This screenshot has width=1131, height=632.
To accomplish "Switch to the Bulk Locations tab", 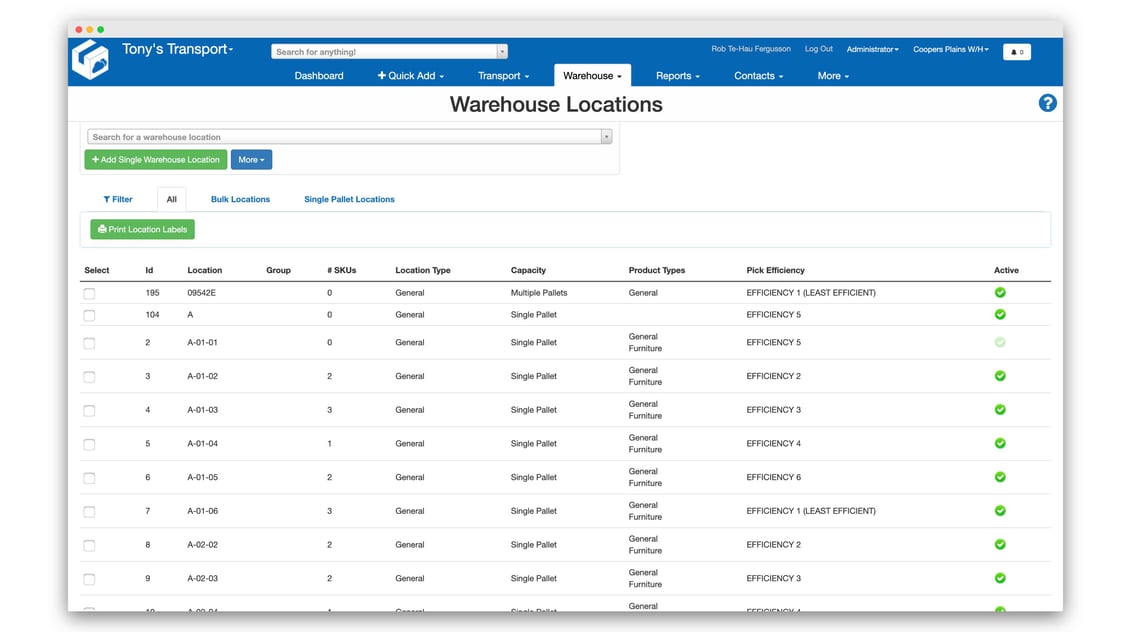I will [240, 199].
